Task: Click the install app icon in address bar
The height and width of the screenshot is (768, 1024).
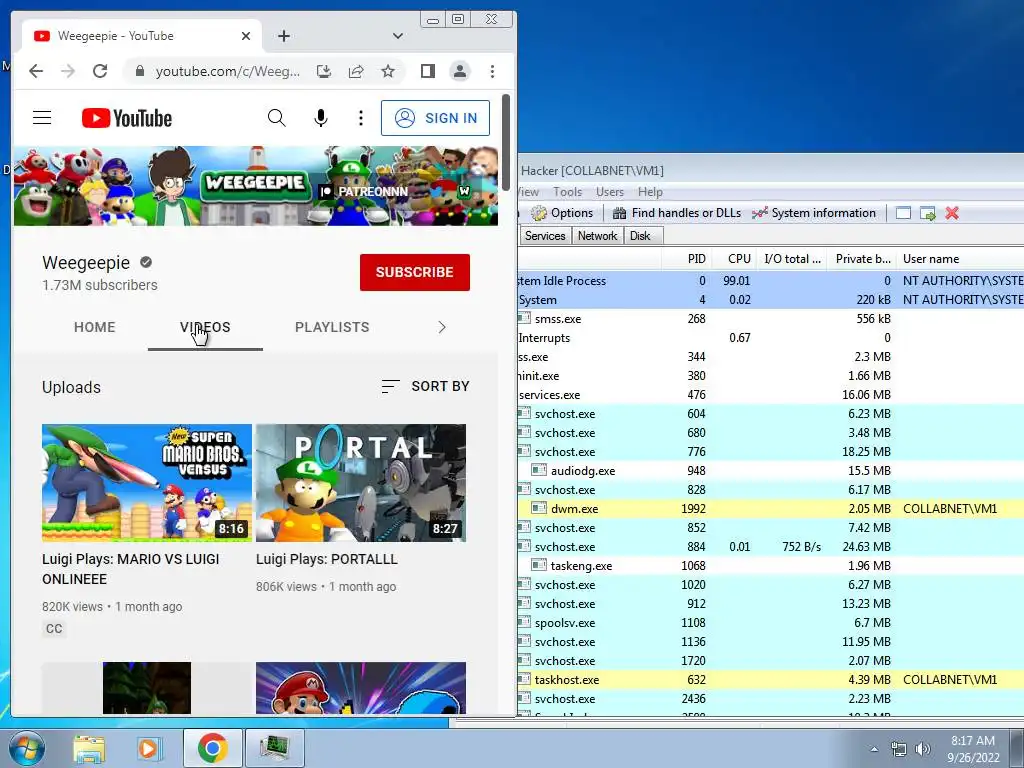Action: (x=324, y=71)
